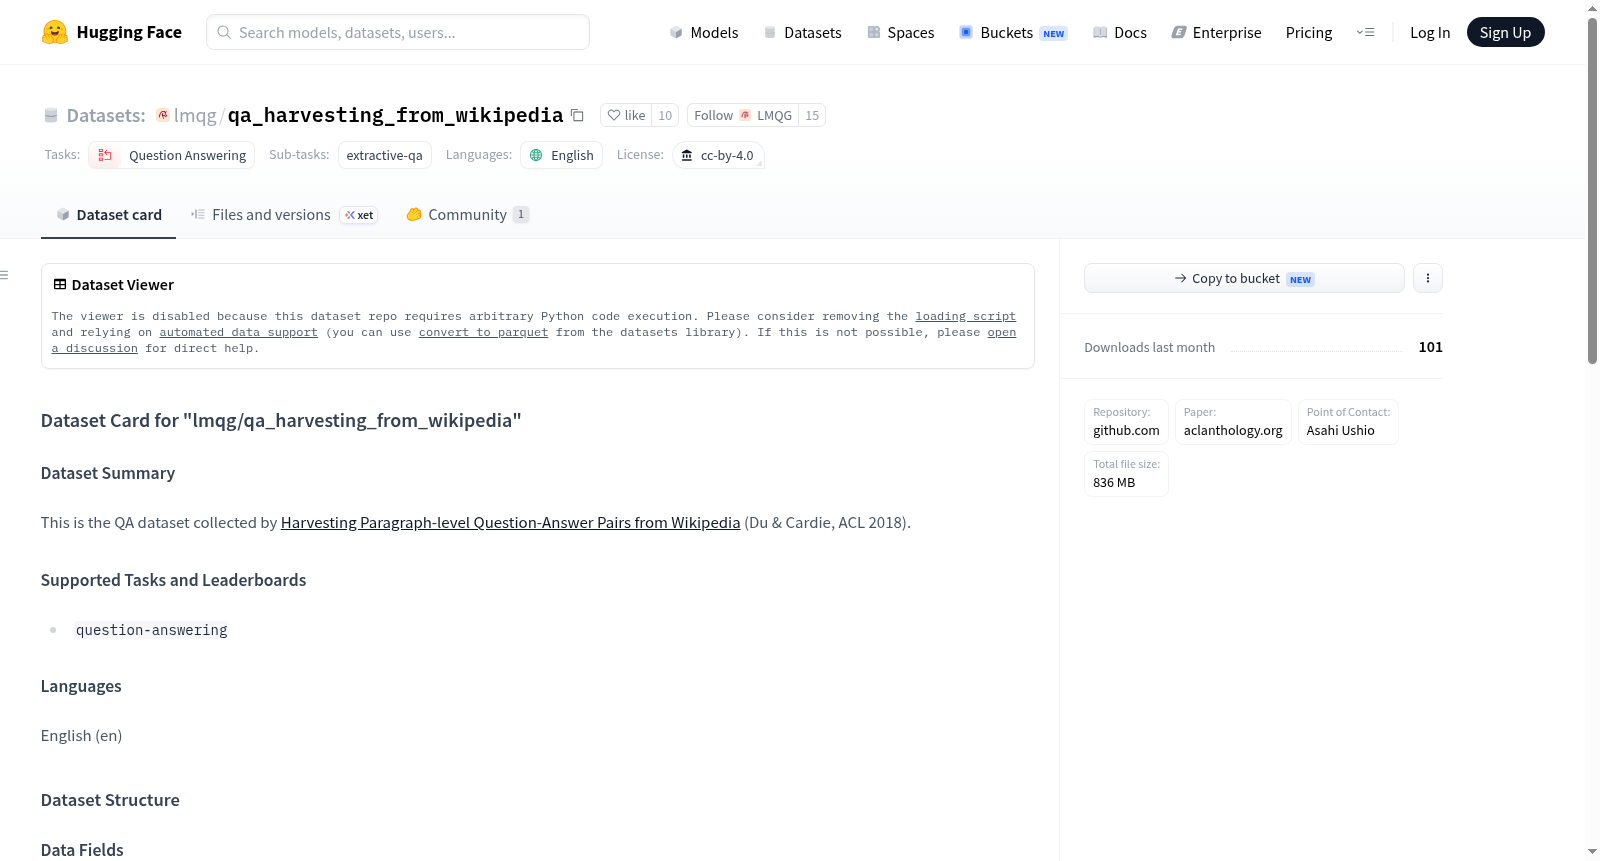The image size is (1600, 861).
Task: Open the github.com repository link
Action: click(1126, 422)
